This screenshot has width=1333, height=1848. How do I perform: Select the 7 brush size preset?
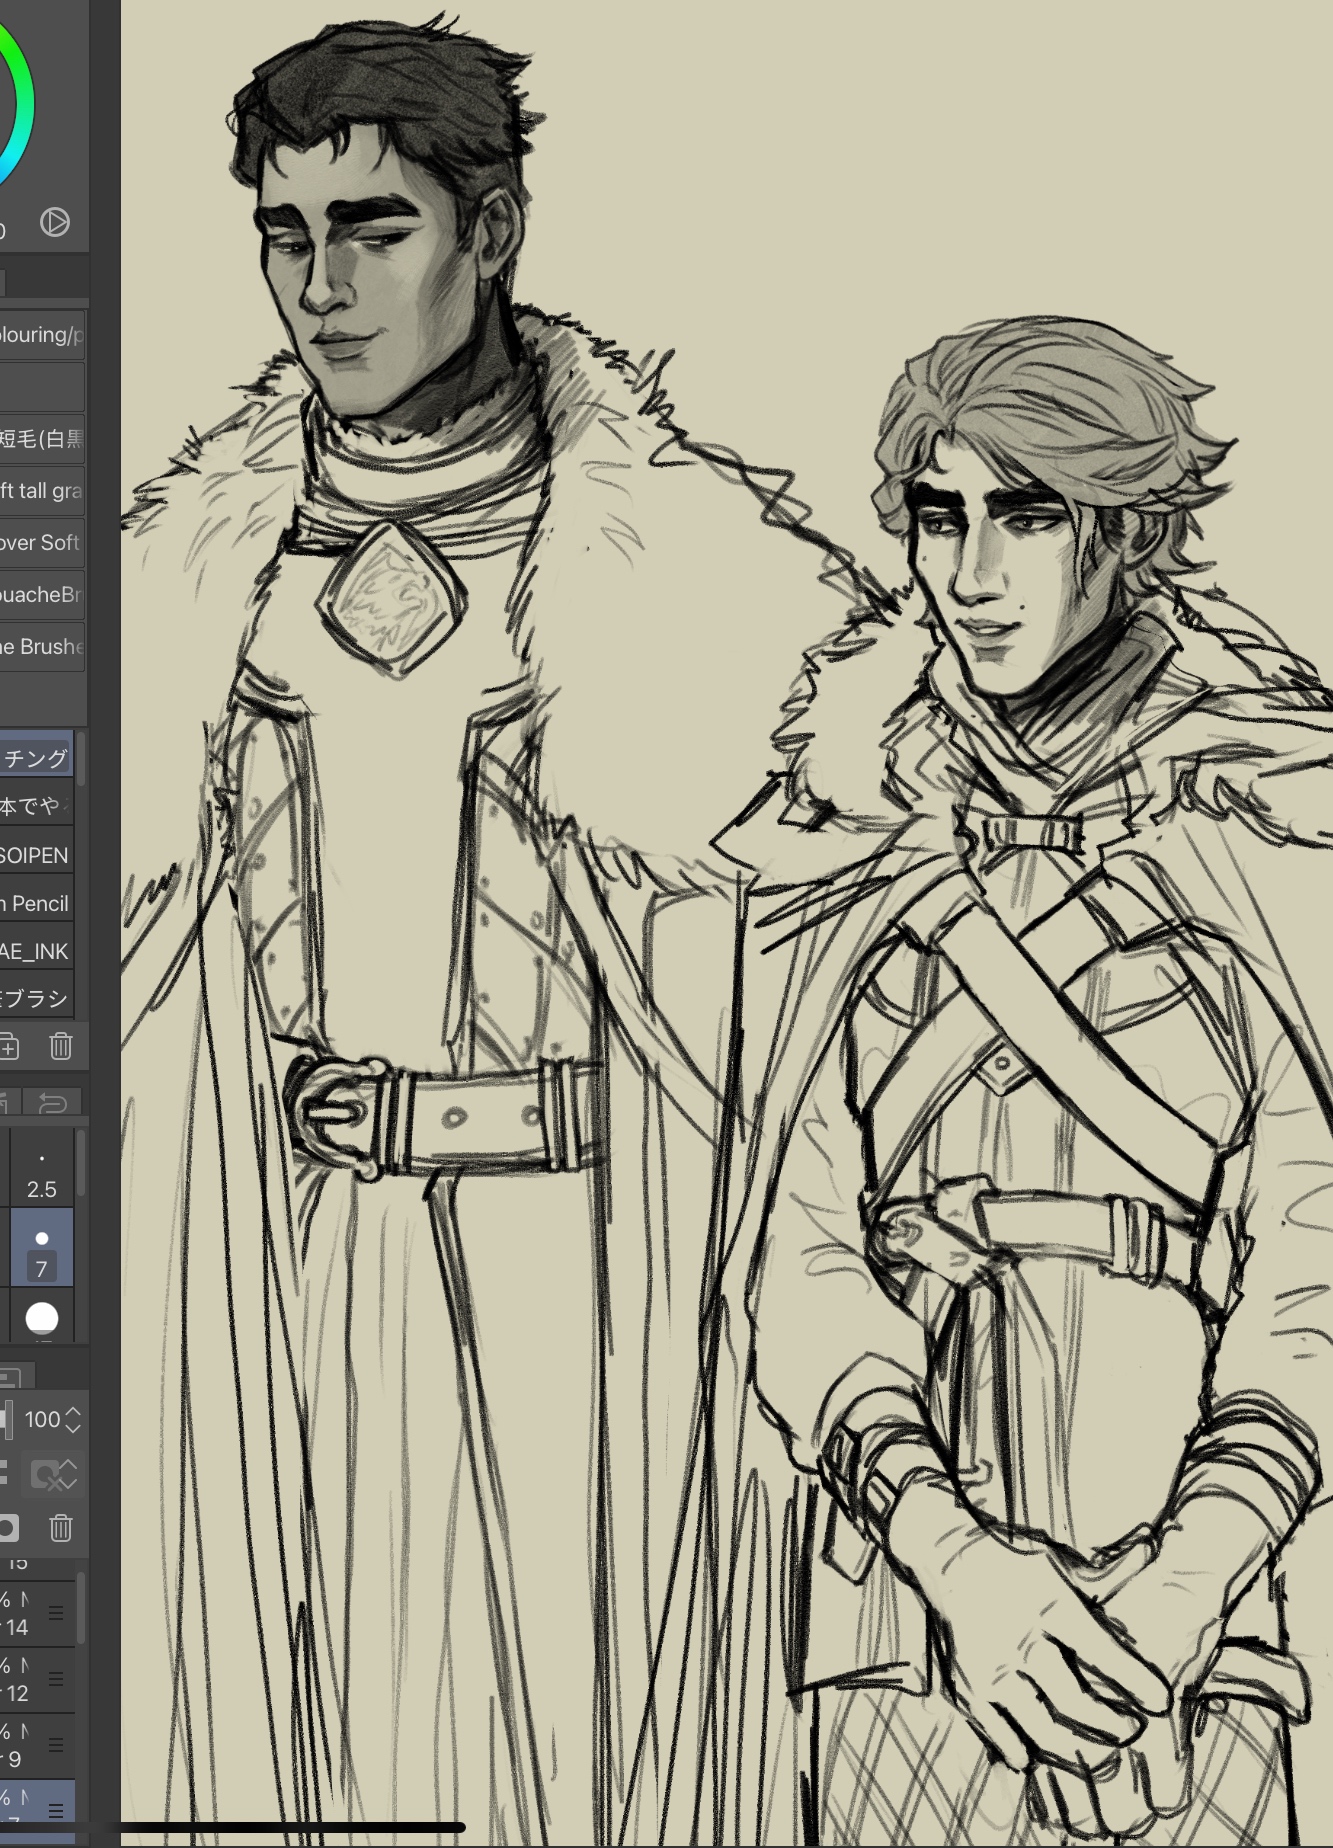pos(41,1248)
